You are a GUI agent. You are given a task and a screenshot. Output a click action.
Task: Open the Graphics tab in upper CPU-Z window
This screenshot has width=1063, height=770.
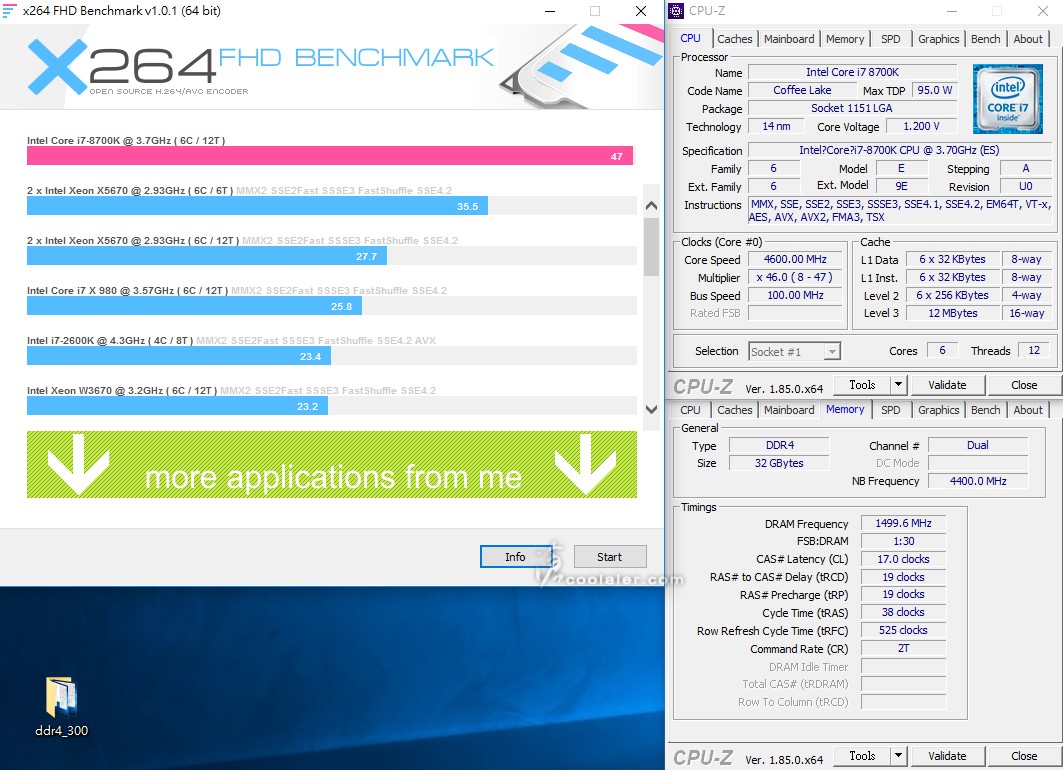[x=938, y=39]
